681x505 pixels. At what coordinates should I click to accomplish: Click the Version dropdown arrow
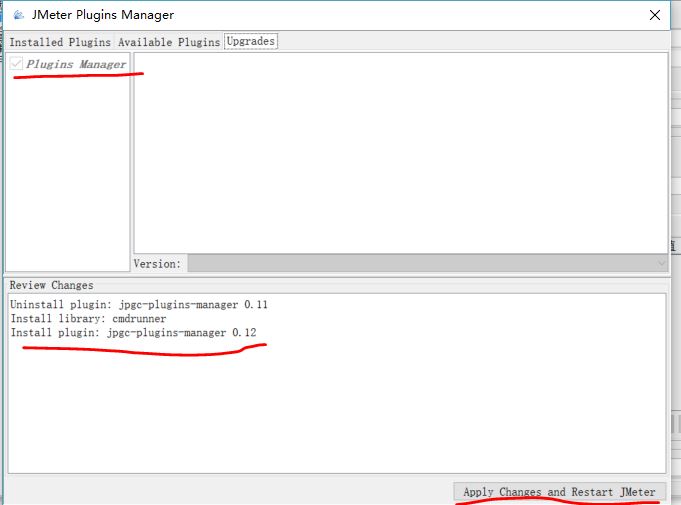660,263
